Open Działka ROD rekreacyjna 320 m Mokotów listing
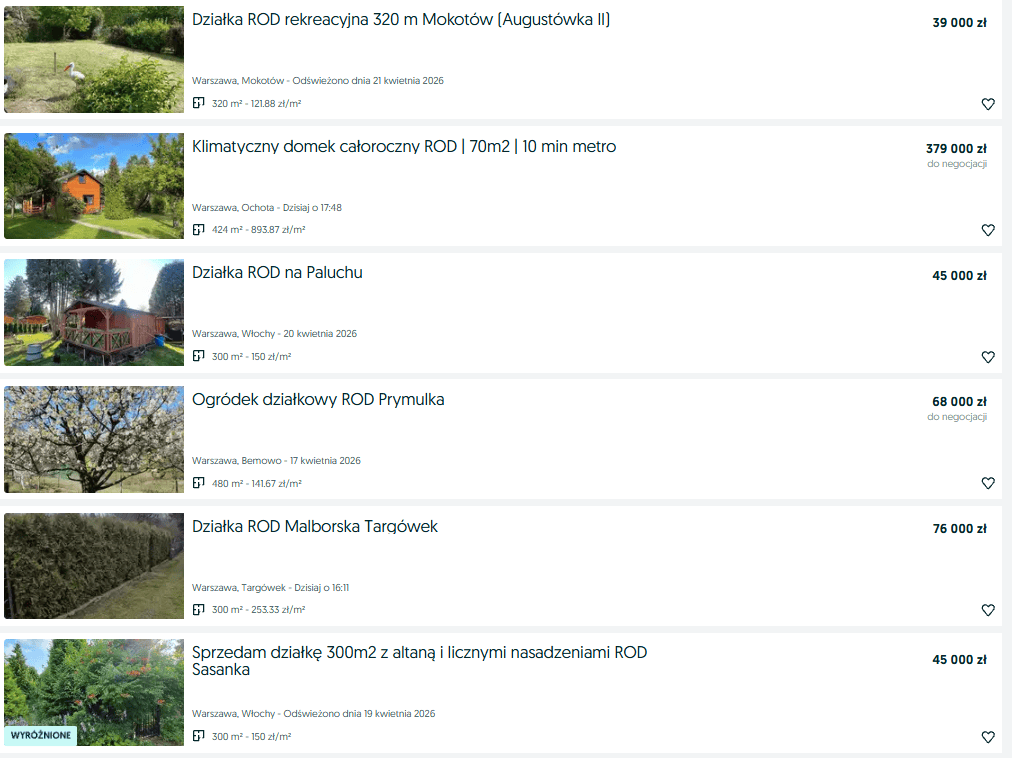The width and height of the screenshot is (1012, 758). tap(401, 20)
